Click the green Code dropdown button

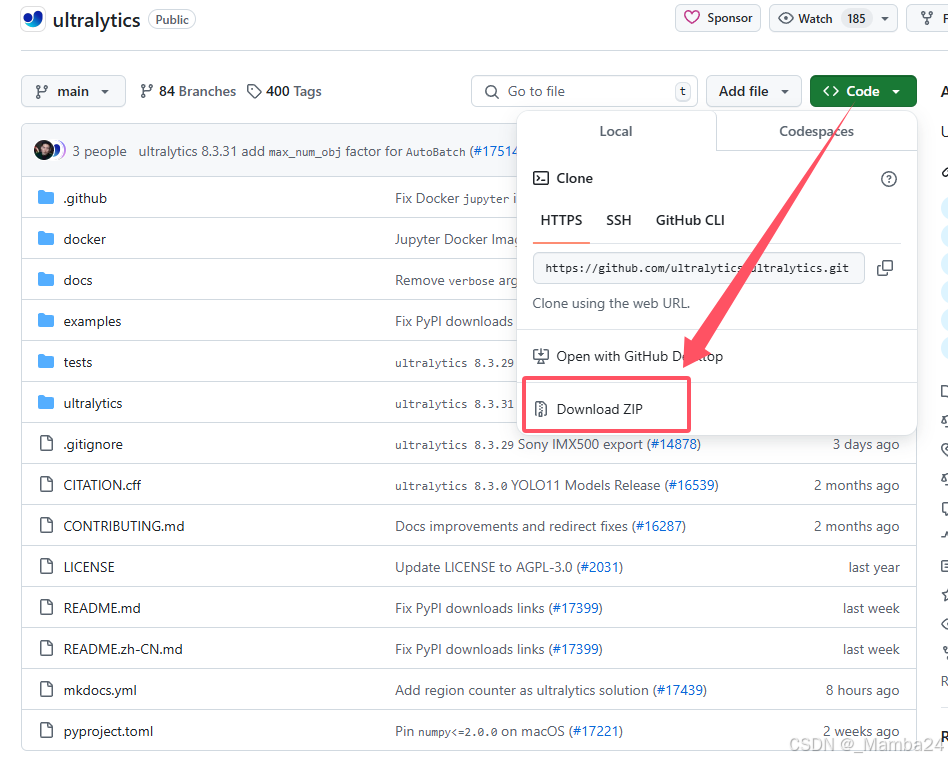[863, 91]
